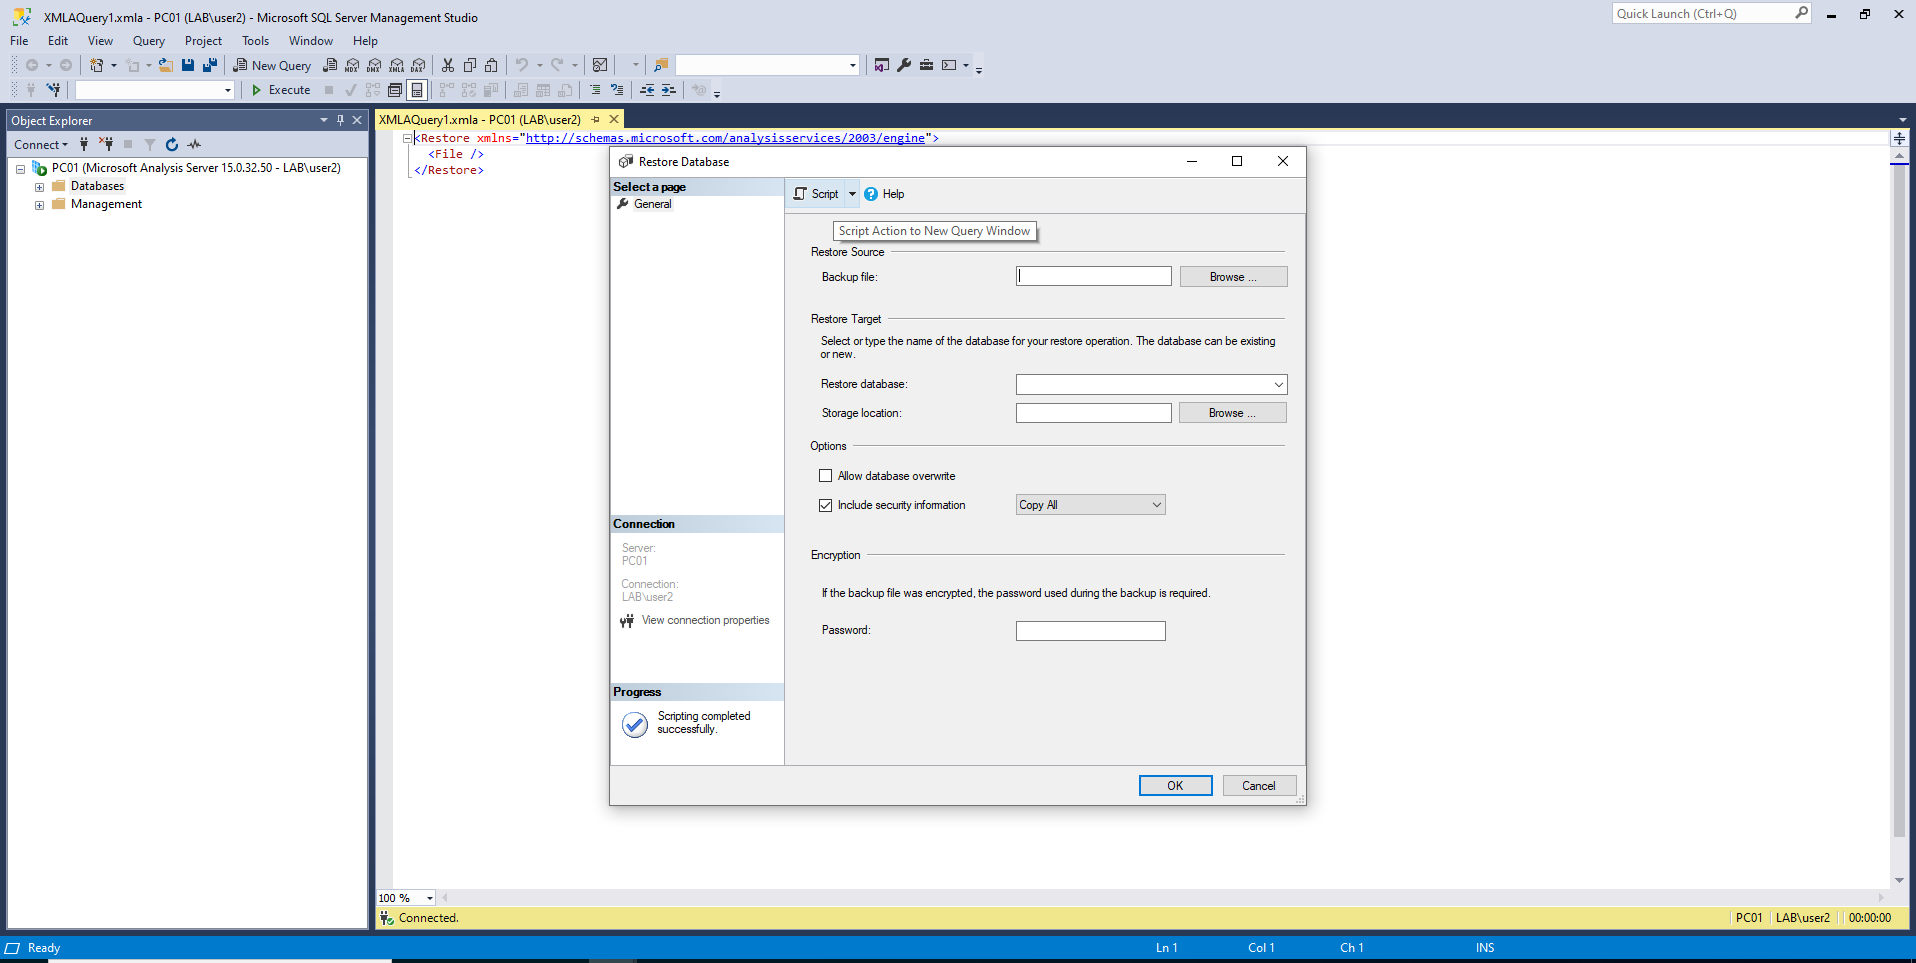Open the Copy All security dropdown
The image size is (1916, 963).
pyautogui.click(x=1090, y=505)
